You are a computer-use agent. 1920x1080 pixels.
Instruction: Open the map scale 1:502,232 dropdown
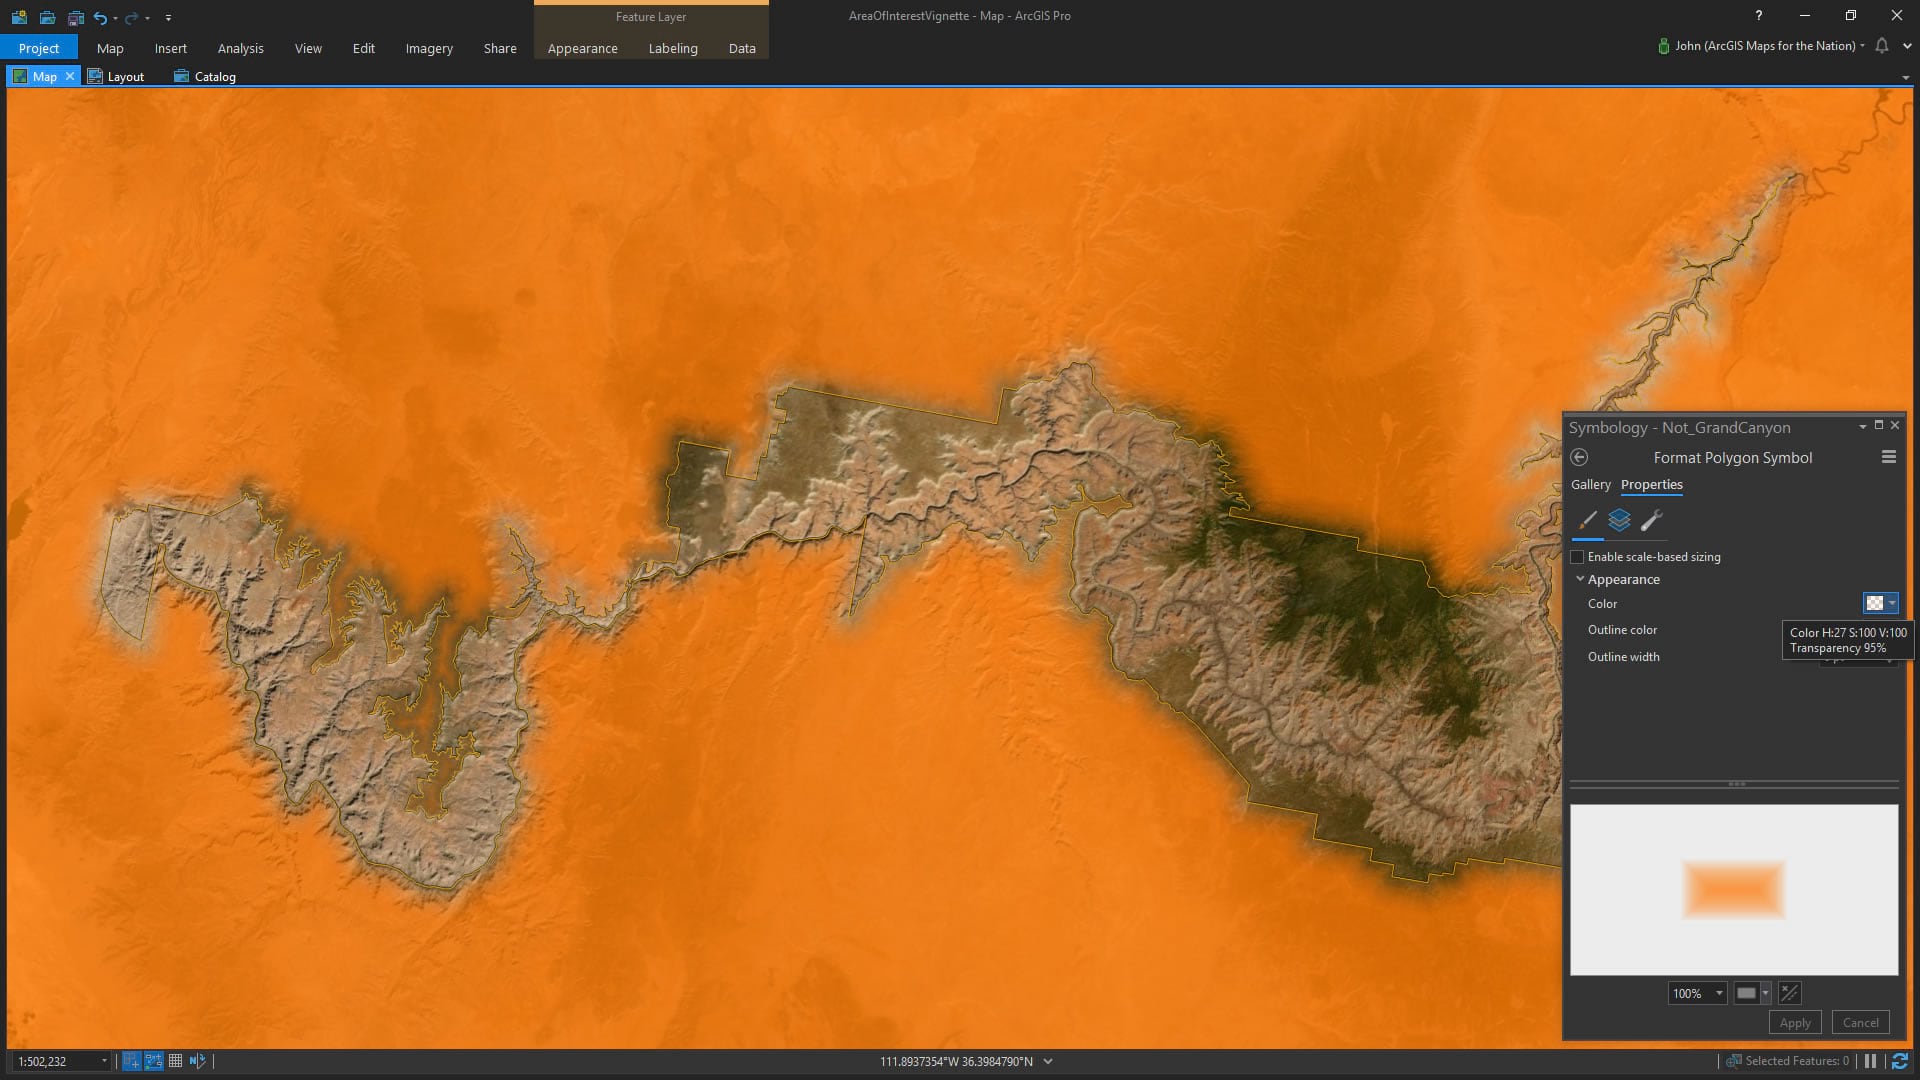coord(104,1061)
